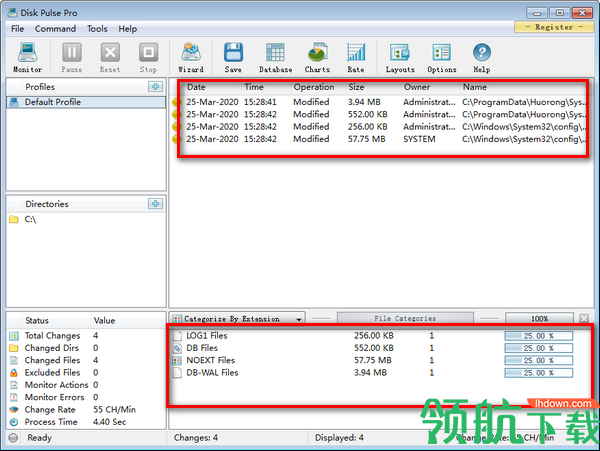Open the Help menu
Viewport: 600px width, 451px height.
pos(127,29)
